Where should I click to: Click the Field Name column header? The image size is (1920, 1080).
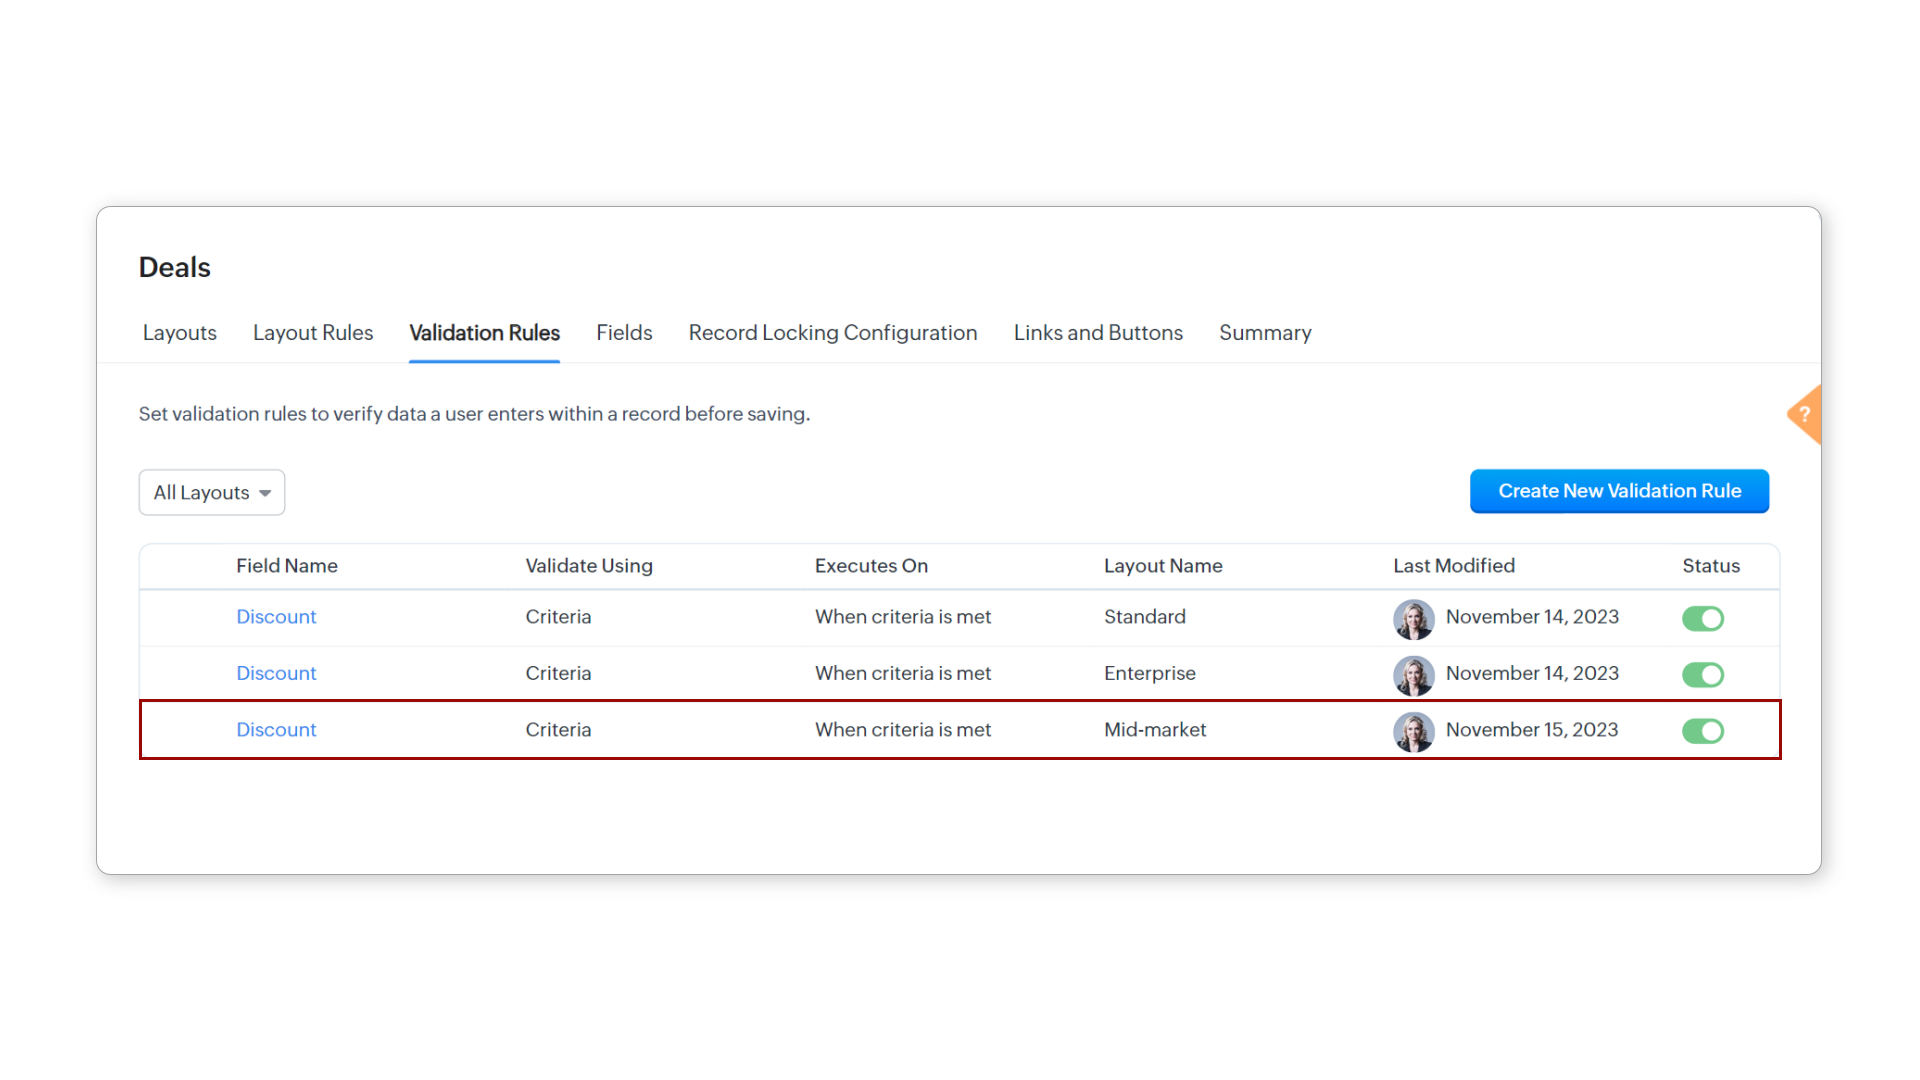coord(287,566)
